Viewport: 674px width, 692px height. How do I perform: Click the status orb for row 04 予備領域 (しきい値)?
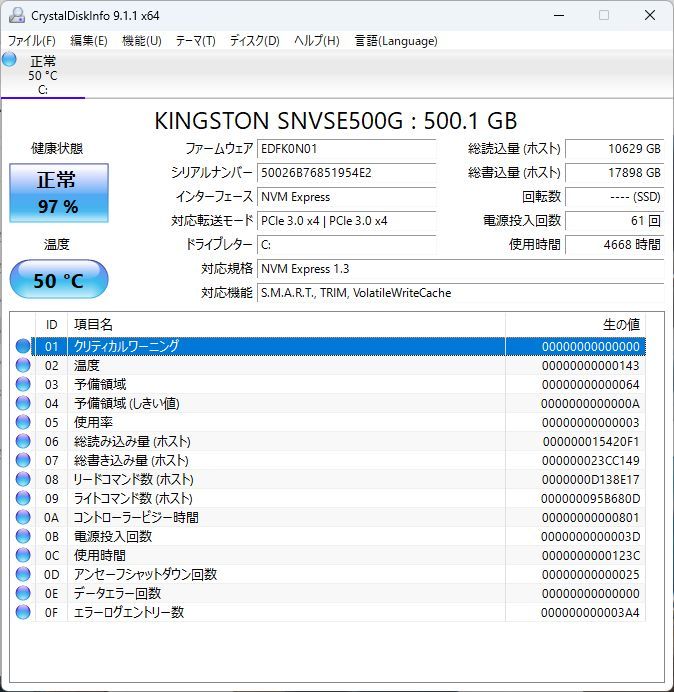[x=23, y=403]
